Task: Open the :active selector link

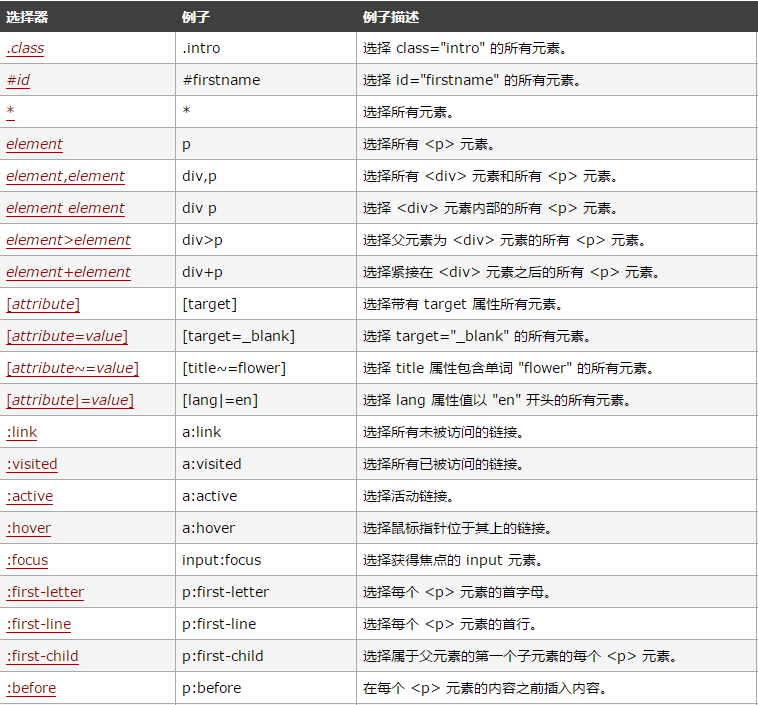Action: (29, 496)
